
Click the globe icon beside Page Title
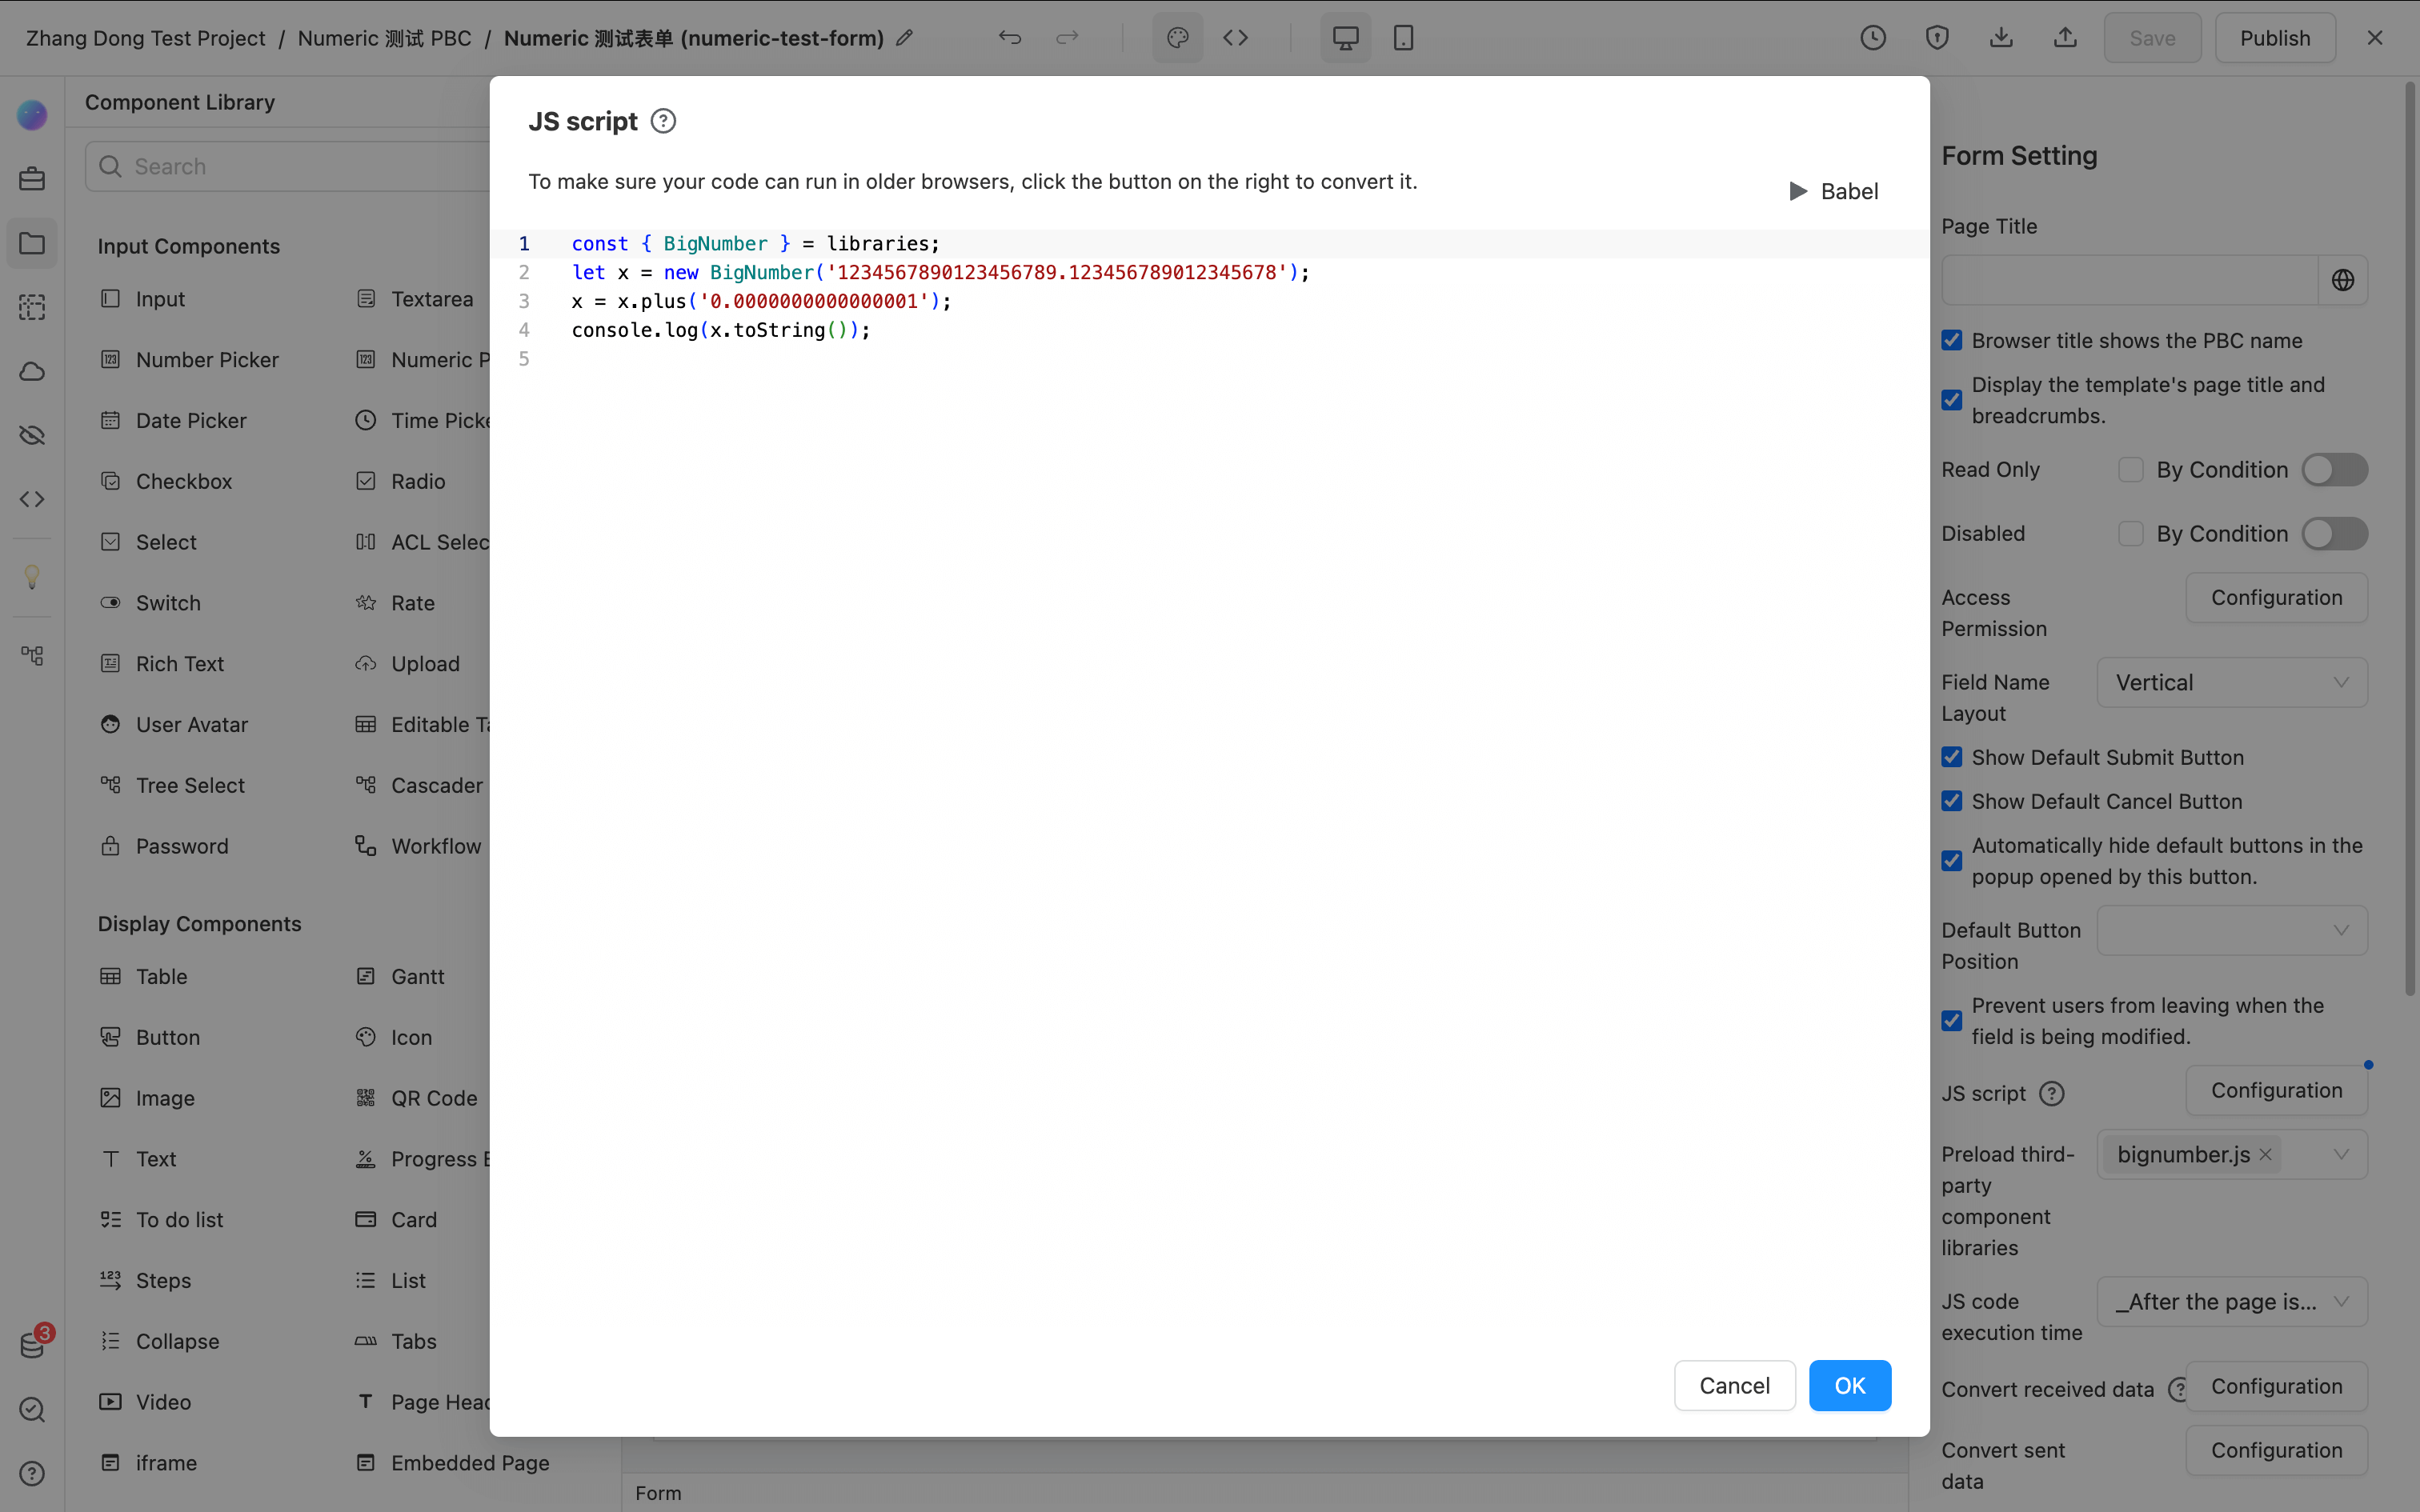(2343, 280)
